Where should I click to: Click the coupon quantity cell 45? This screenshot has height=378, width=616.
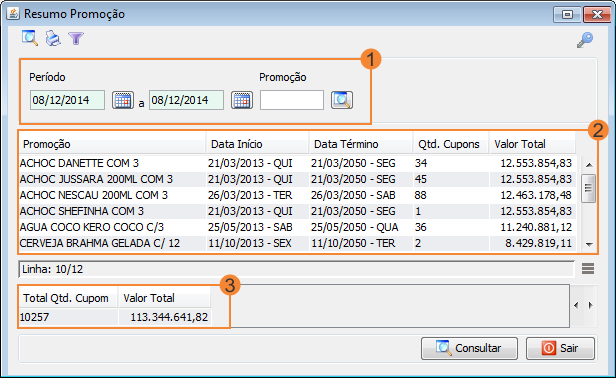point(451,179)
